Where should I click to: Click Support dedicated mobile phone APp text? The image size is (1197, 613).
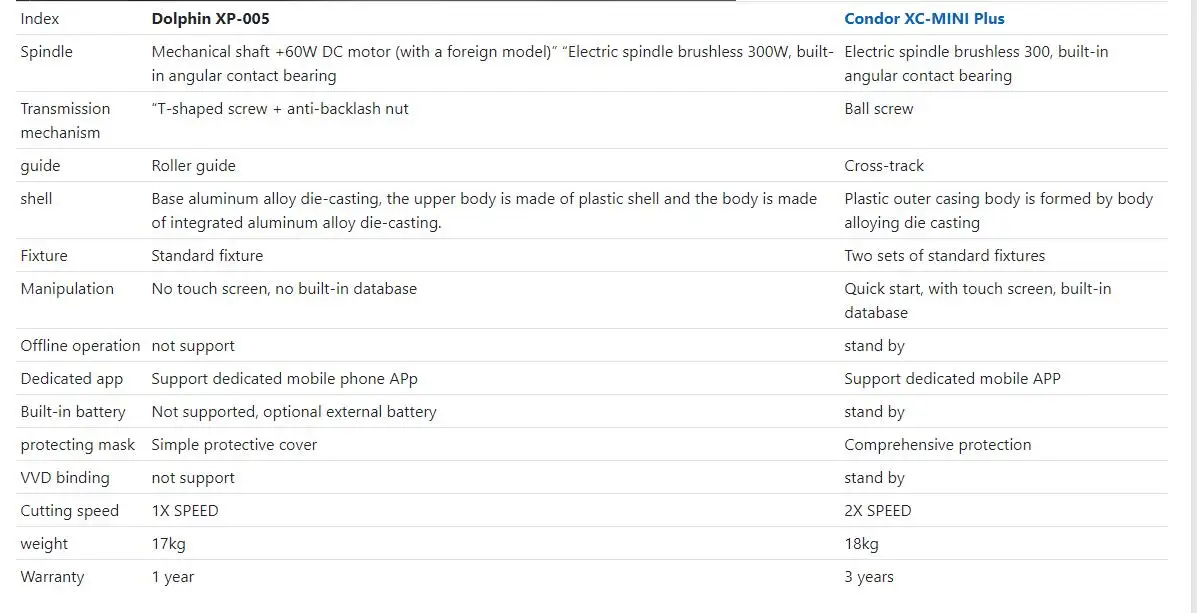(284, 378)
